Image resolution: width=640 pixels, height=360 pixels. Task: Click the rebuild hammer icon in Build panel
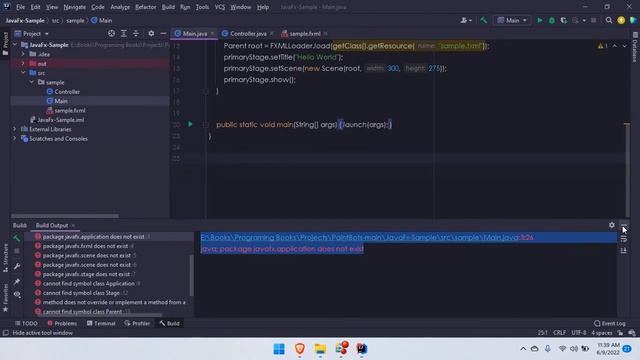pyautogui.click(x=17, y=238)
